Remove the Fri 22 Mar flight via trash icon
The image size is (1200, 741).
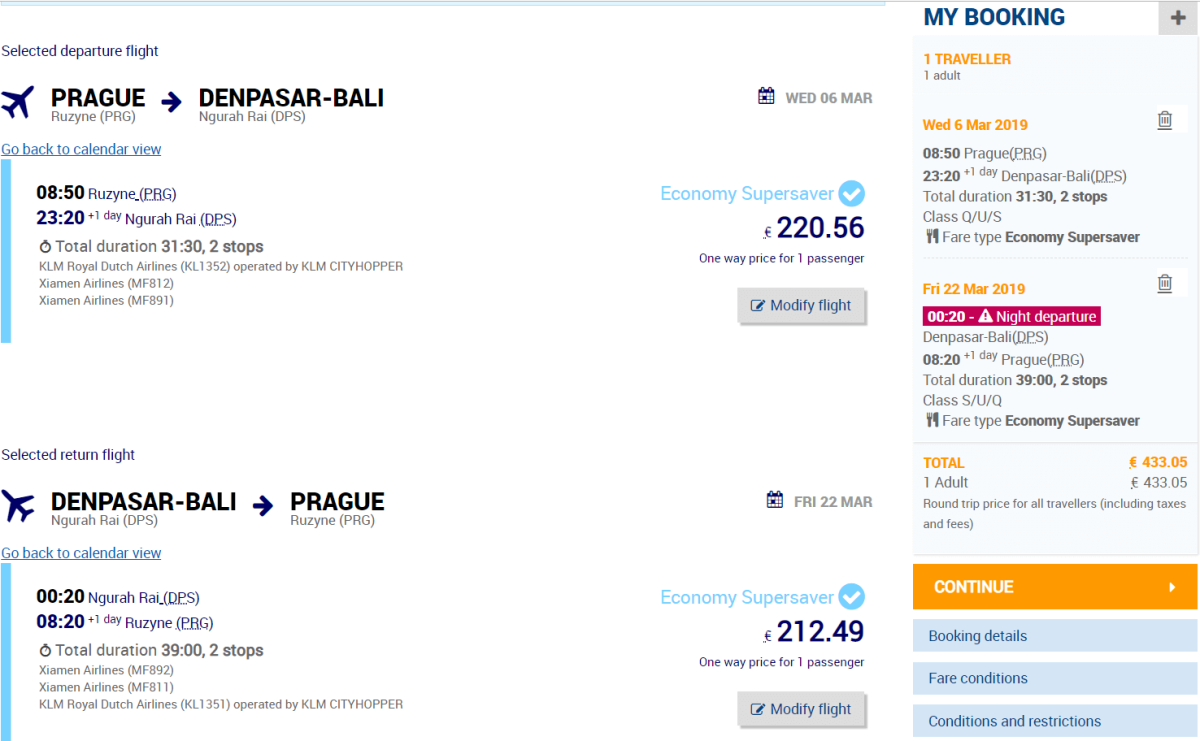[x=1165, y=284]
